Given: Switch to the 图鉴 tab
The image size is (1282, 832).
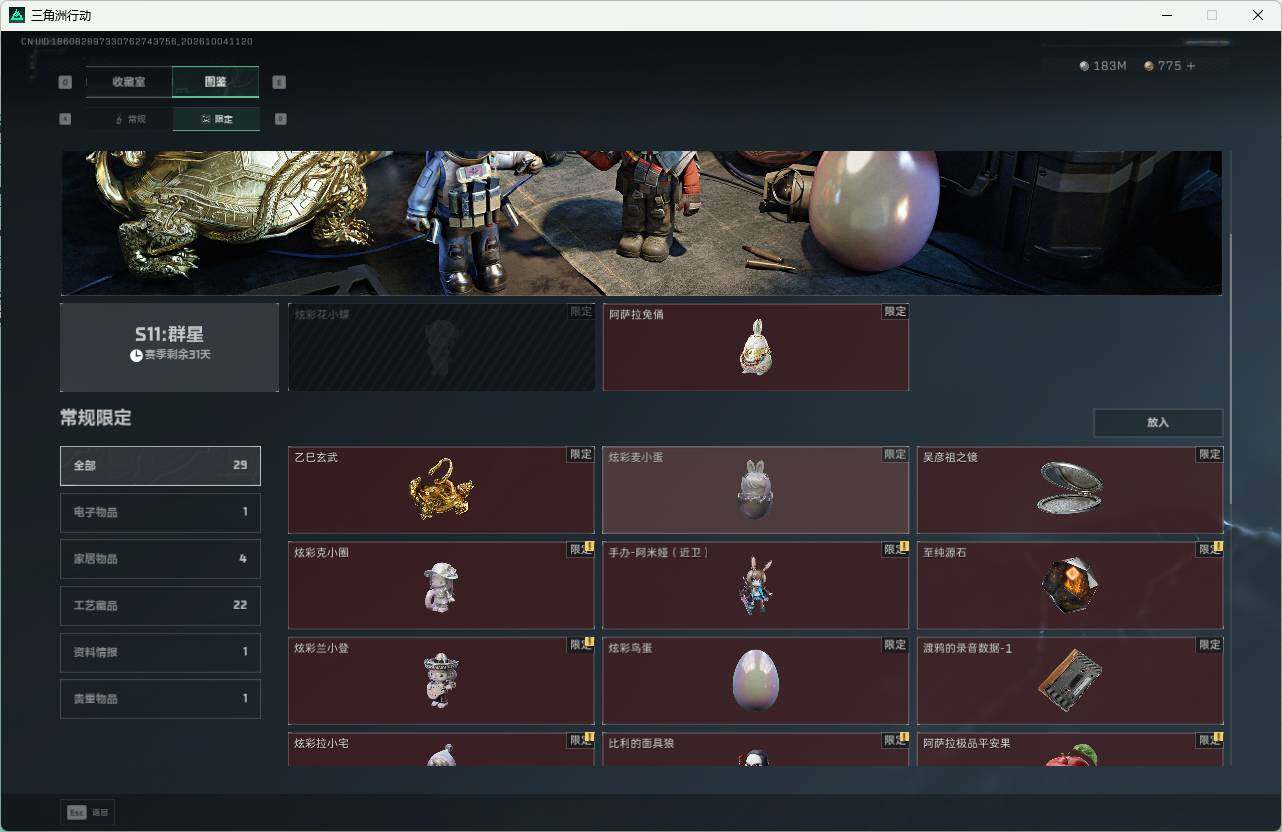Looking at the screenshot, I should [x=216, y=82].
